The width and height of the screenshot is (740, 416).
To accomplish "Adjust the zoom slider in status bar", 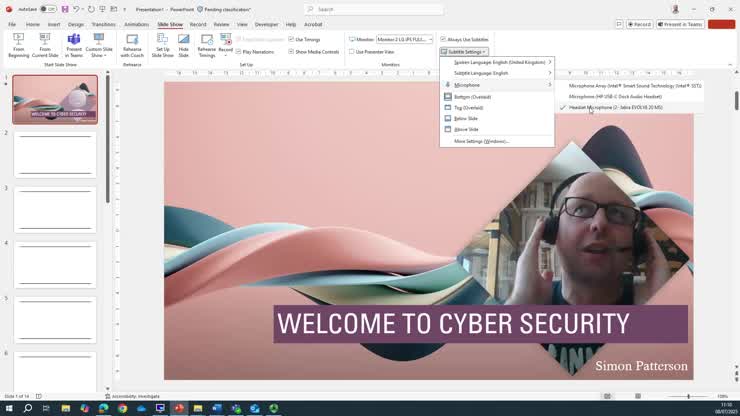I will pyautogui.click(x=689, y=397).
